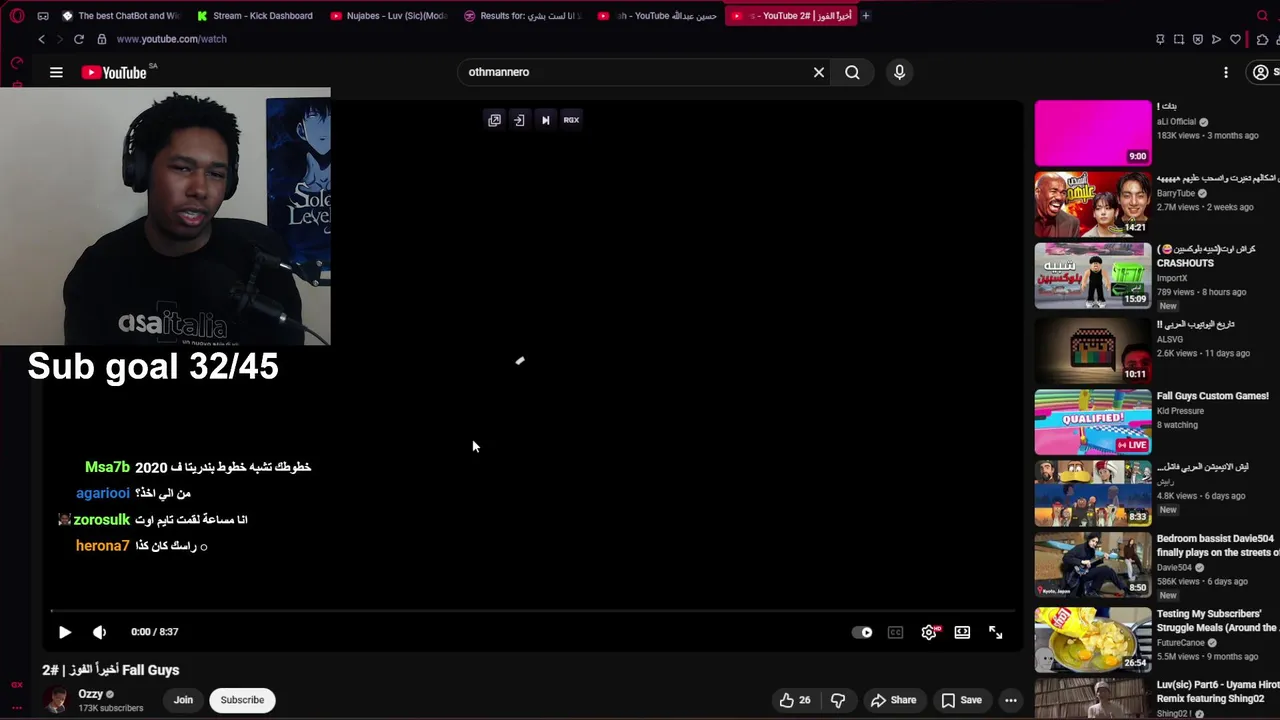Viewport: 1280px width, 720px height.
Task: Click the video title Fall Guys
Action: 111,670
